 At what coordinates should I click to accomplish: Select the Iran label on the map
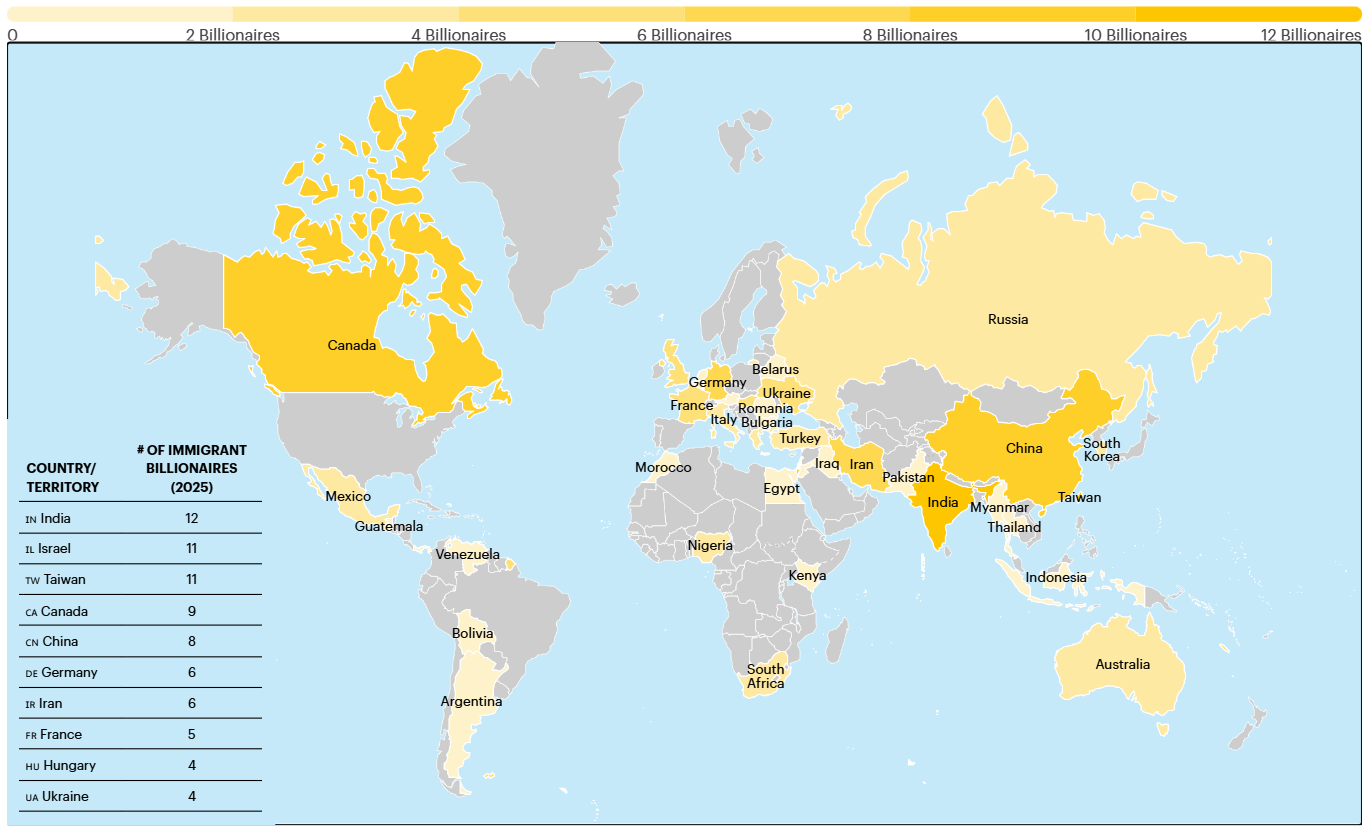click(861, 465)
